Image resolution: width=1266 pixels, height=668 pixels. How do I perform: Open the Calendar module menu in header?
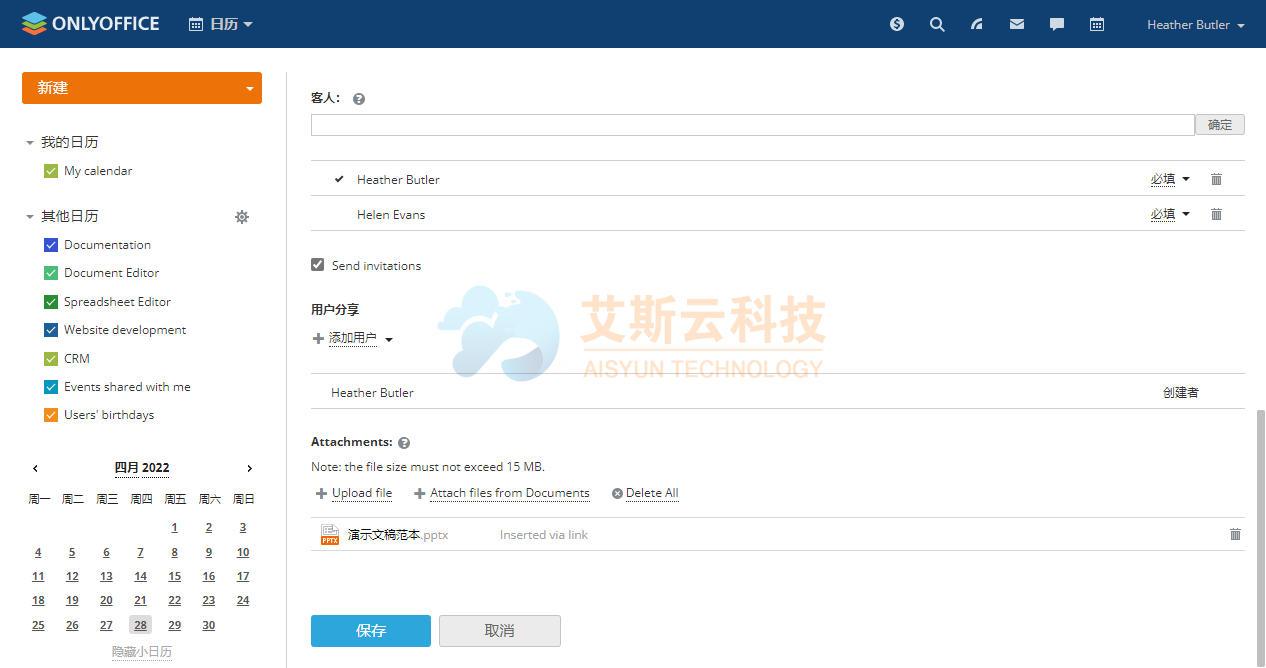221,24
